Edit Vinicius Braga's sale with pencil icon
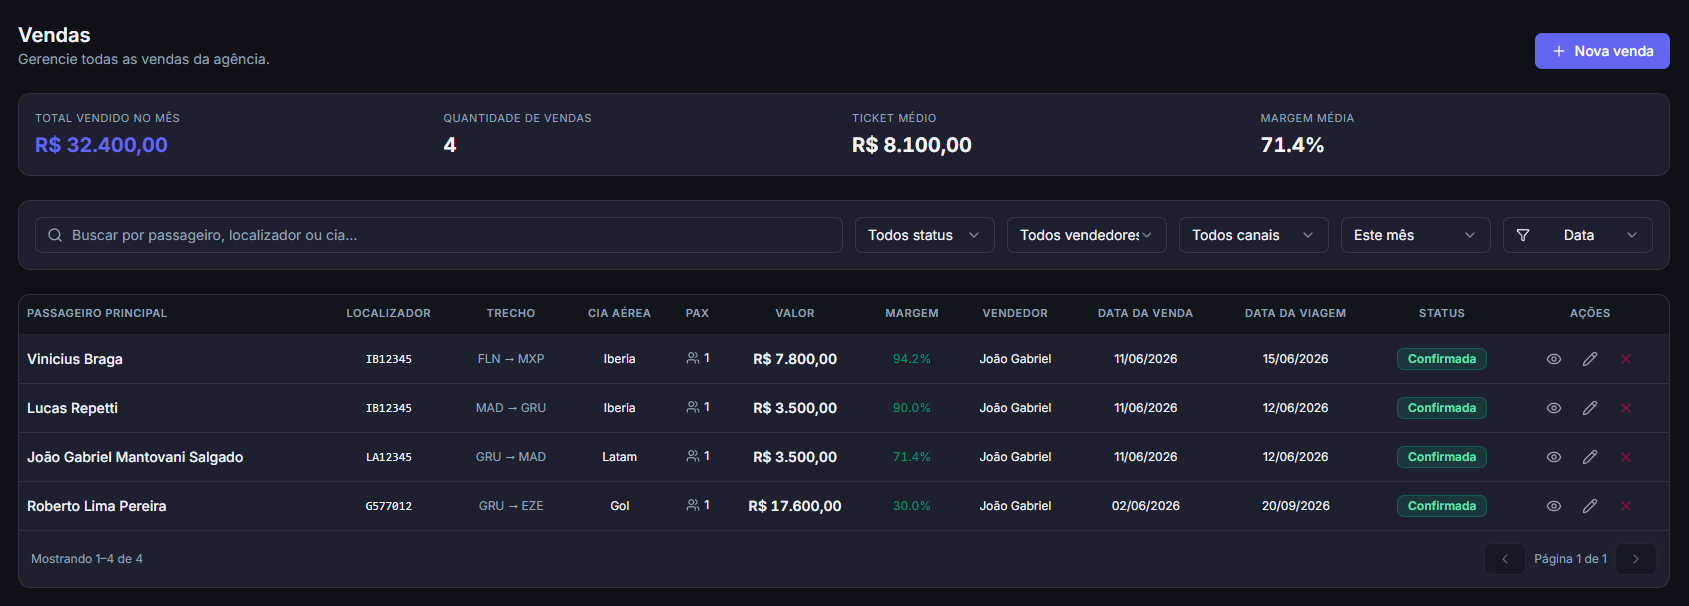 [1590, 359]
